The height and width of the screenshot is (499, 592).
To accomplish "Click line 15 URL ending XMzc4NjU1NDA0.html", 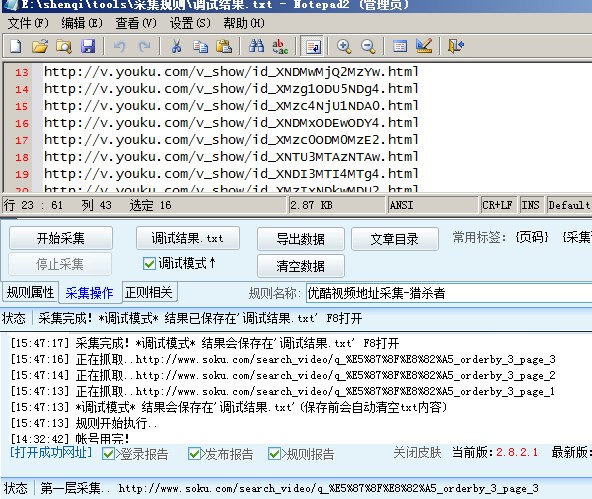I will [231, 105].
